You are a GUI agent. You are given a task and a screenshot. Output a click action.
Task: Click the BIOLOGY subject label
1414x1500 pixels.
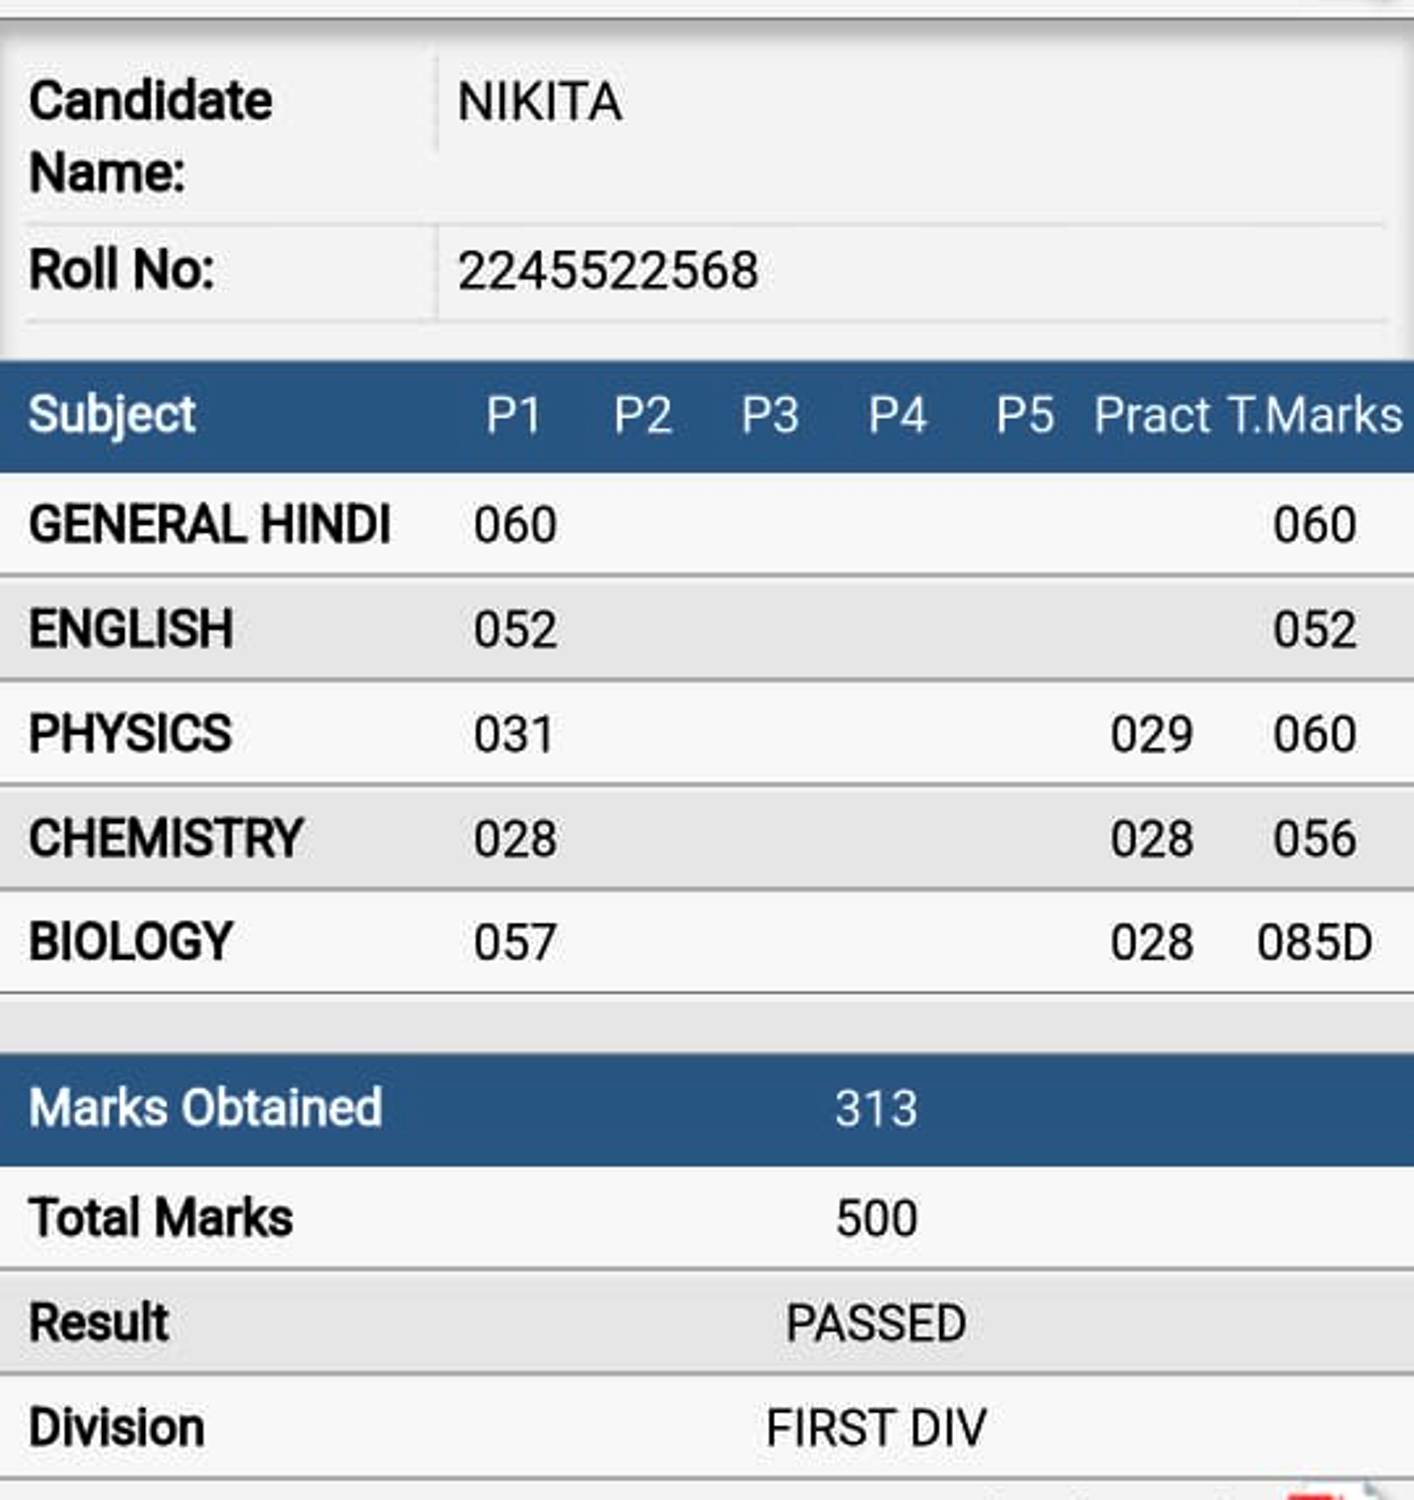[x=131, y=942]
